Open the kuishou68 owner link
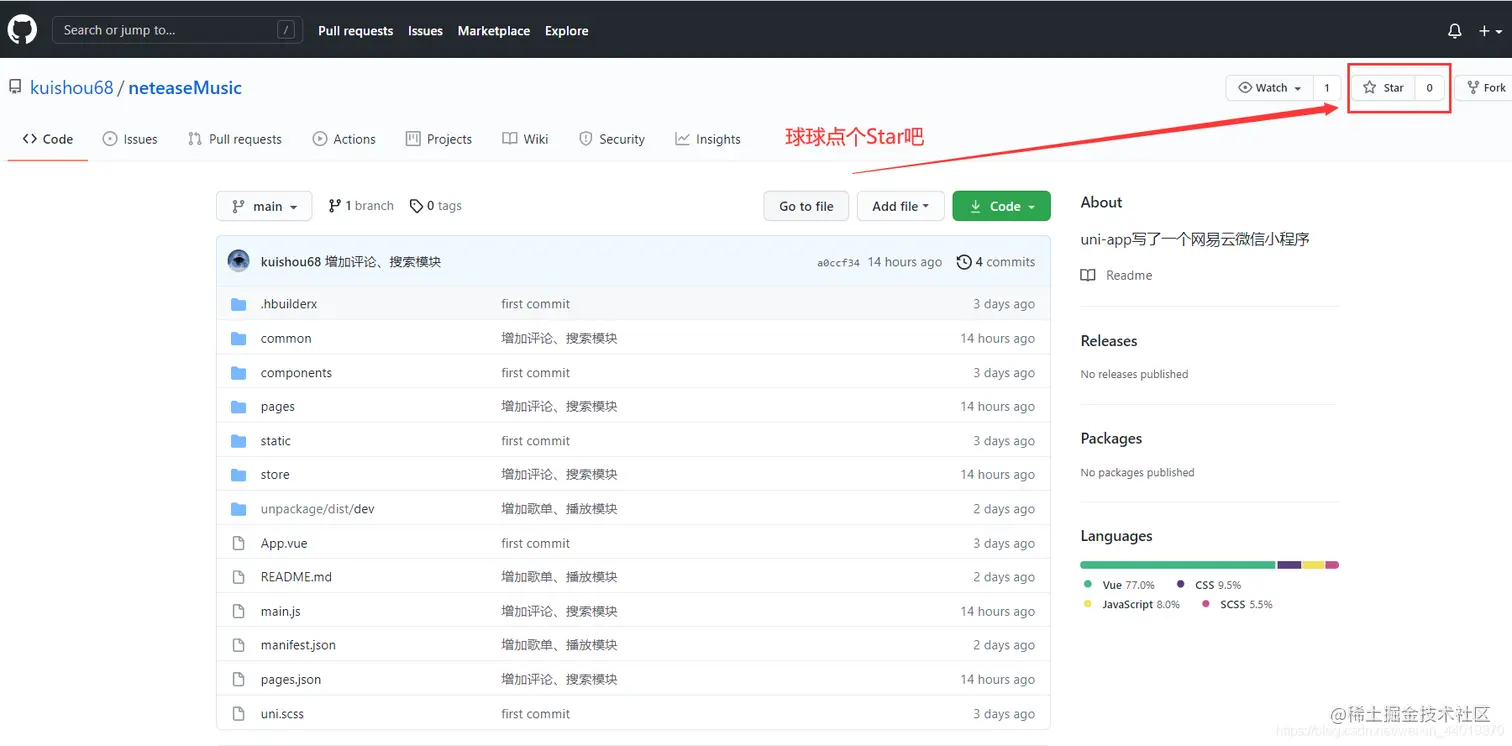The image size is (1512, 746). click(x=72, y=88)
